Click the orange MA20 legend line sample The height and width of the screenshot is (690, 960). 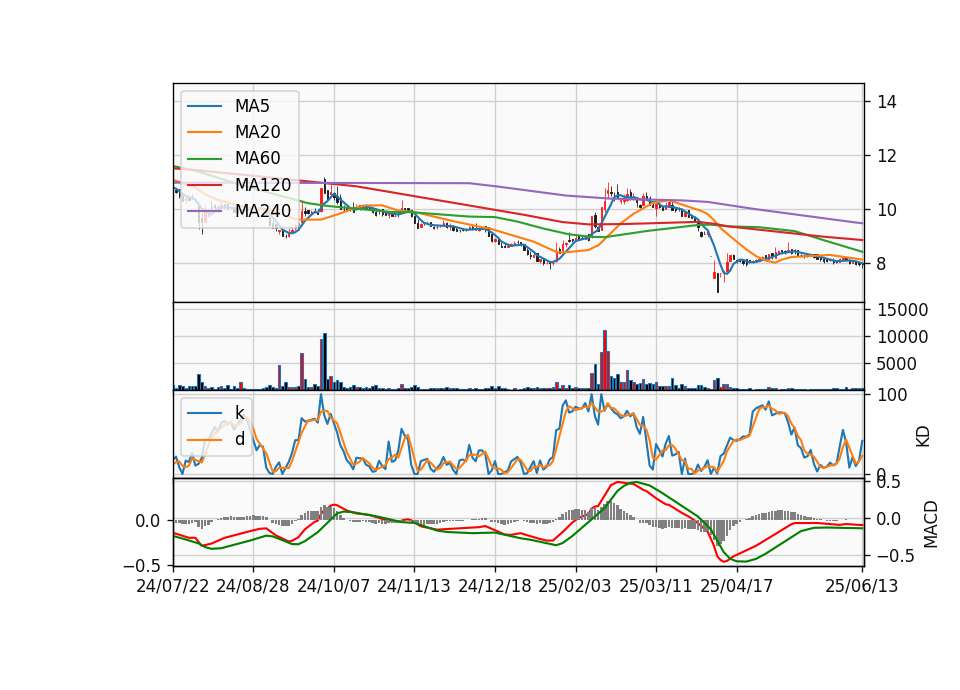coord(204,132)
